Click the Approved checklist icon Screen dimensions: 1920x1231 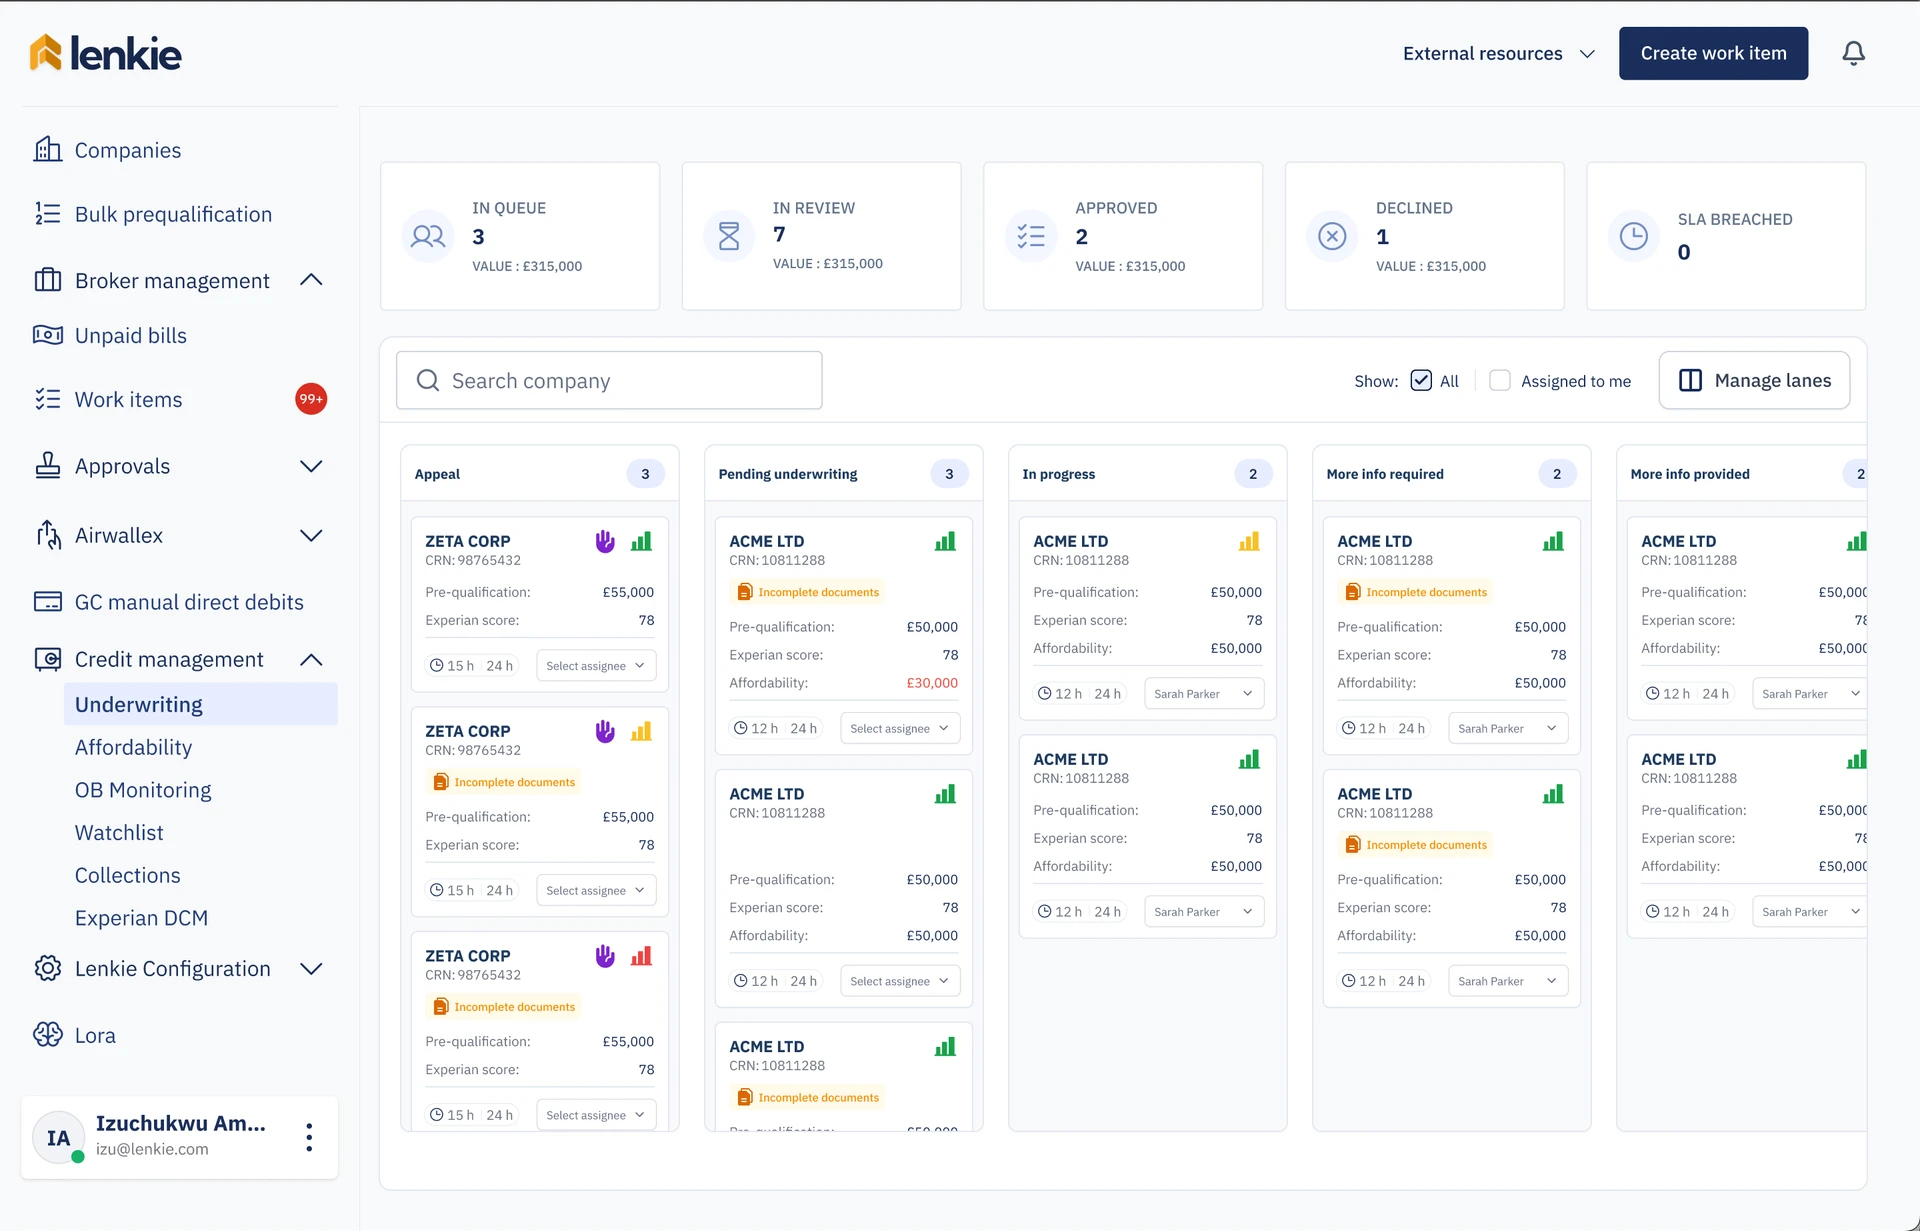tap(1031, 236)
